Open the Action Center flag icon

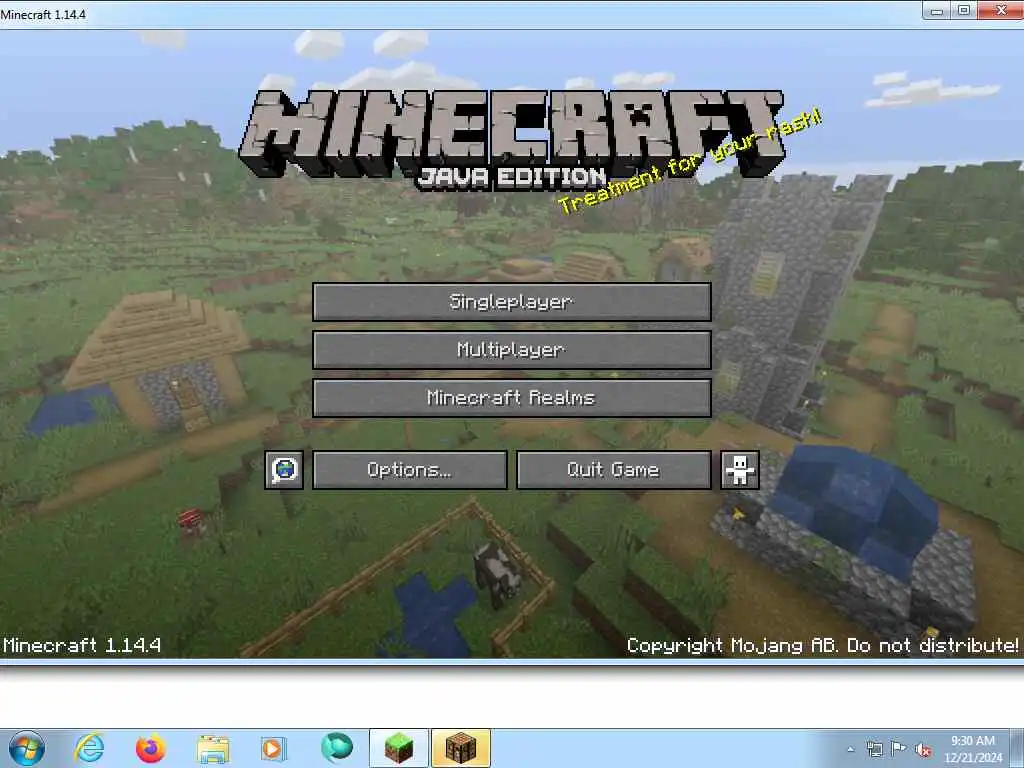click(899, 749)
